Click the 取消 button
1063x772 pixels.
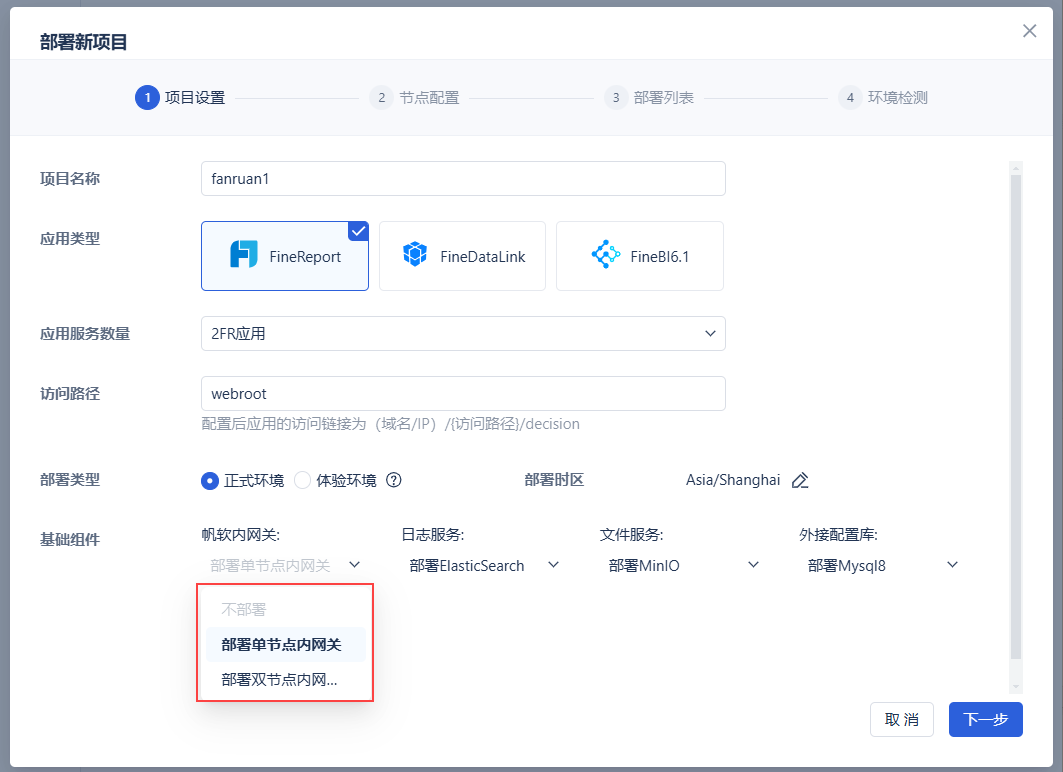pyautogui.click(x=902, y=719)
